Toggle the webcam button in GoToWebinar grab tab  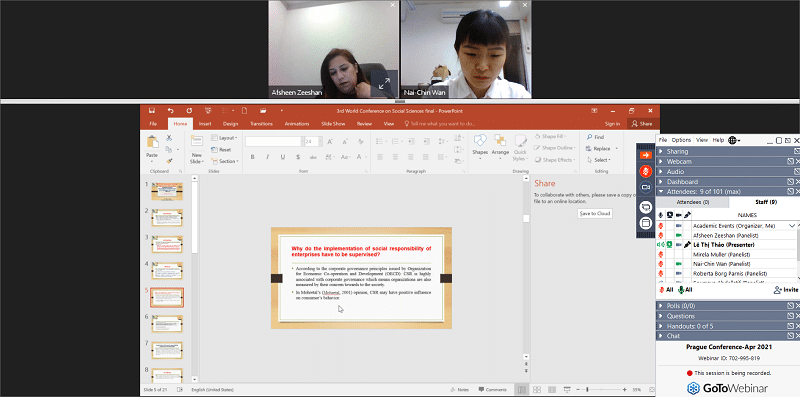point(645,188)
